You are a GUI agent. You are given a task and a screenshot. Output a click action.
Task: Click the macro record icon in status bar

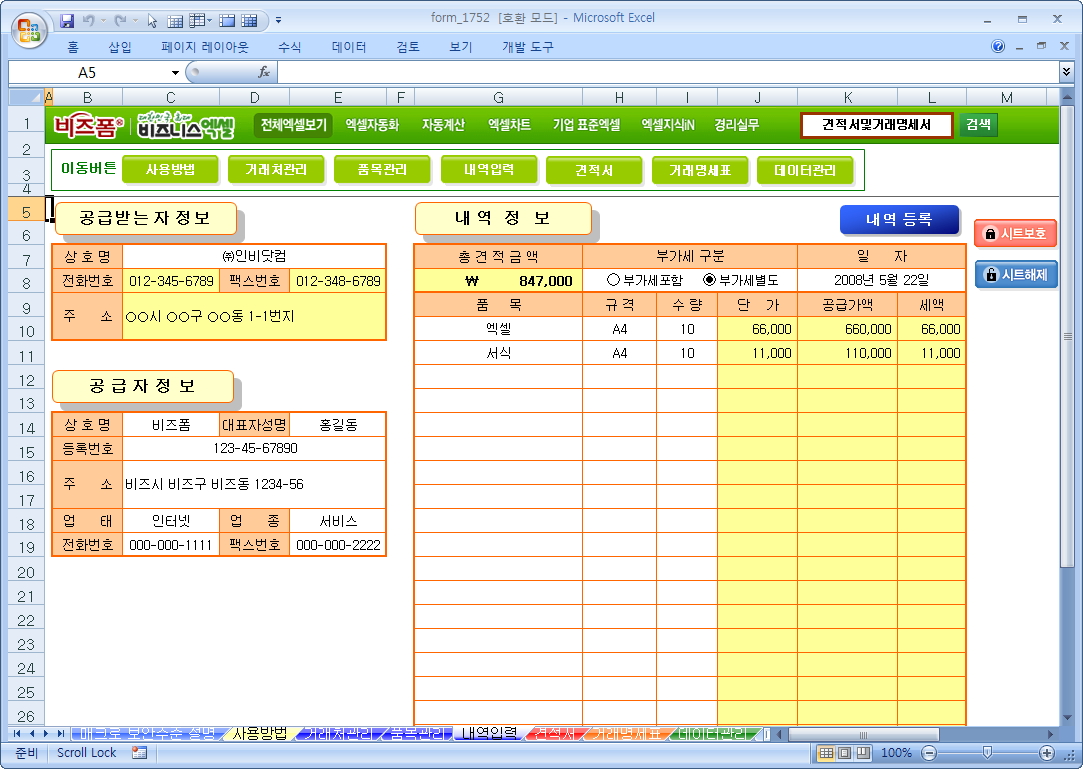click(x=139, y=752)
